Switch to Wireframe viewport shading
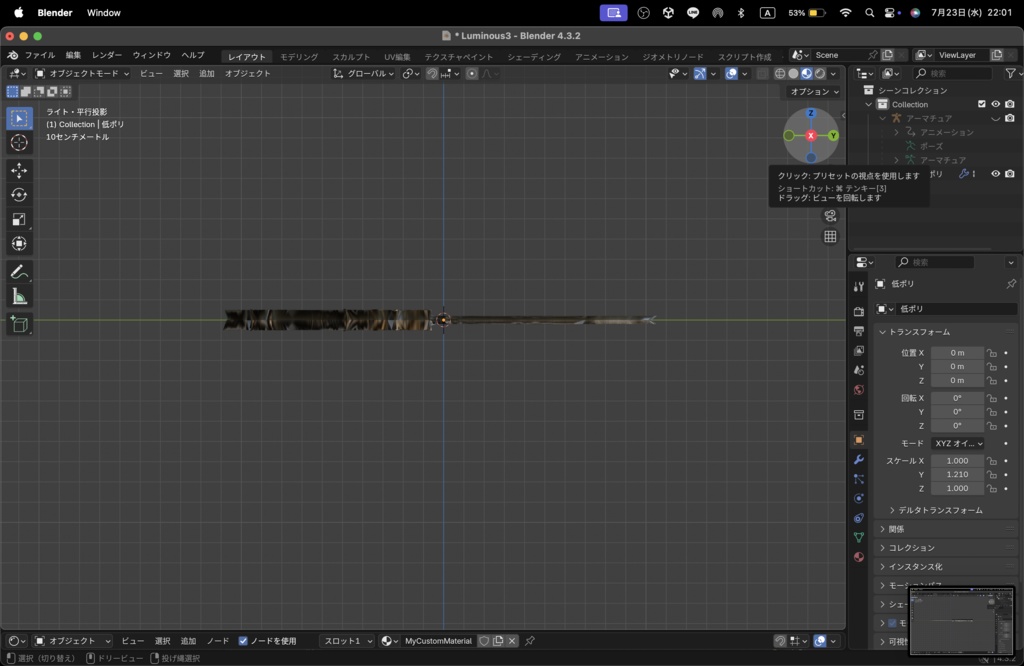Image resolution: width=1024 pixels, height=666 pixels. pos(780,74)
